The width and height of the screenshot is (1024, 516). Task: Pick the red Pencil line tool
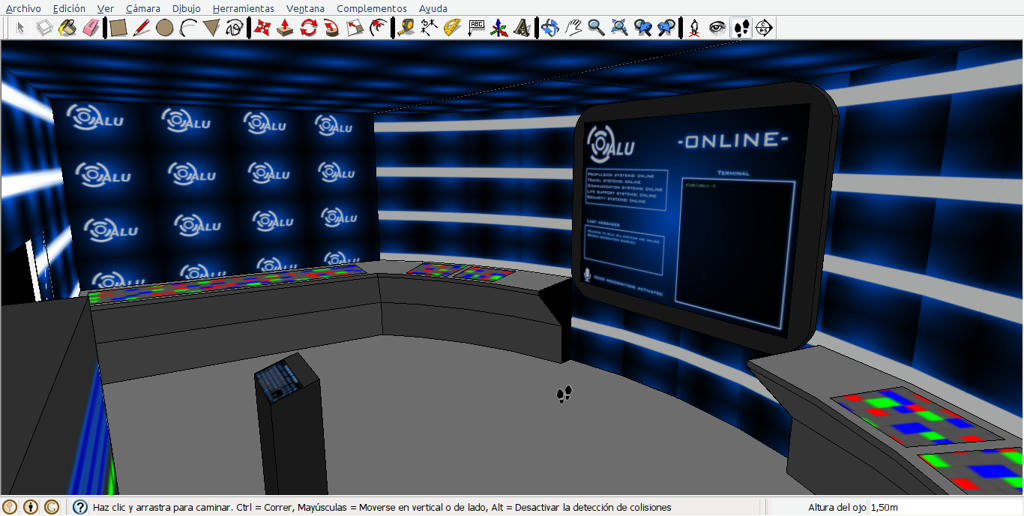141,27
